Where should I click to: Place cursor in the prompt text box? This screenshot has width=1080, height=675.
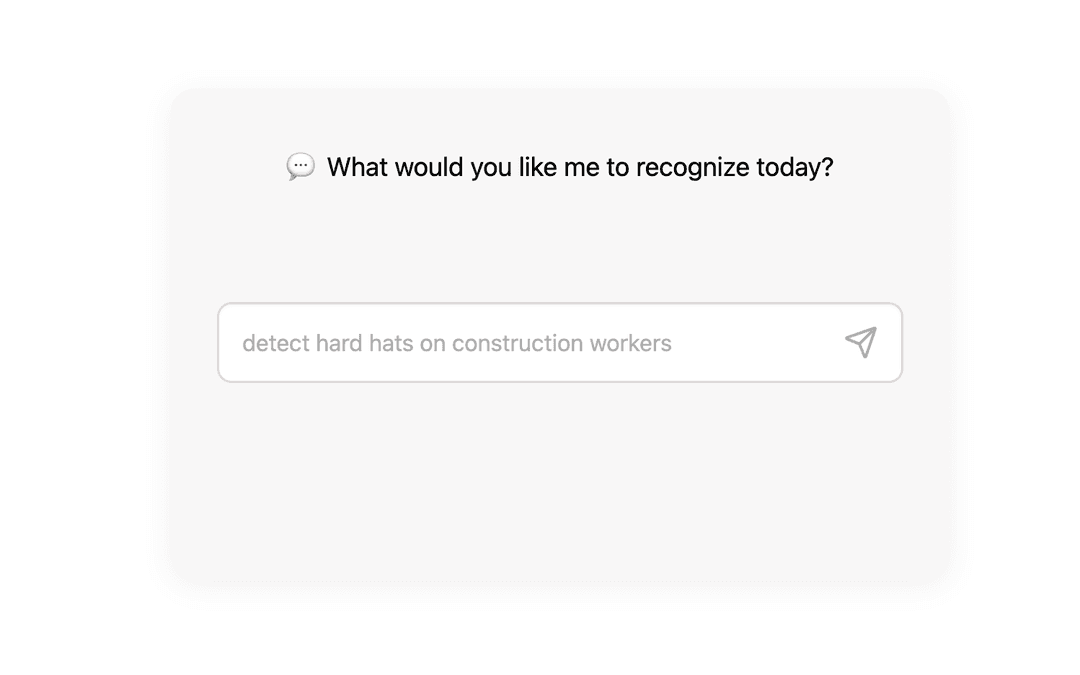(x=530, y=343)
